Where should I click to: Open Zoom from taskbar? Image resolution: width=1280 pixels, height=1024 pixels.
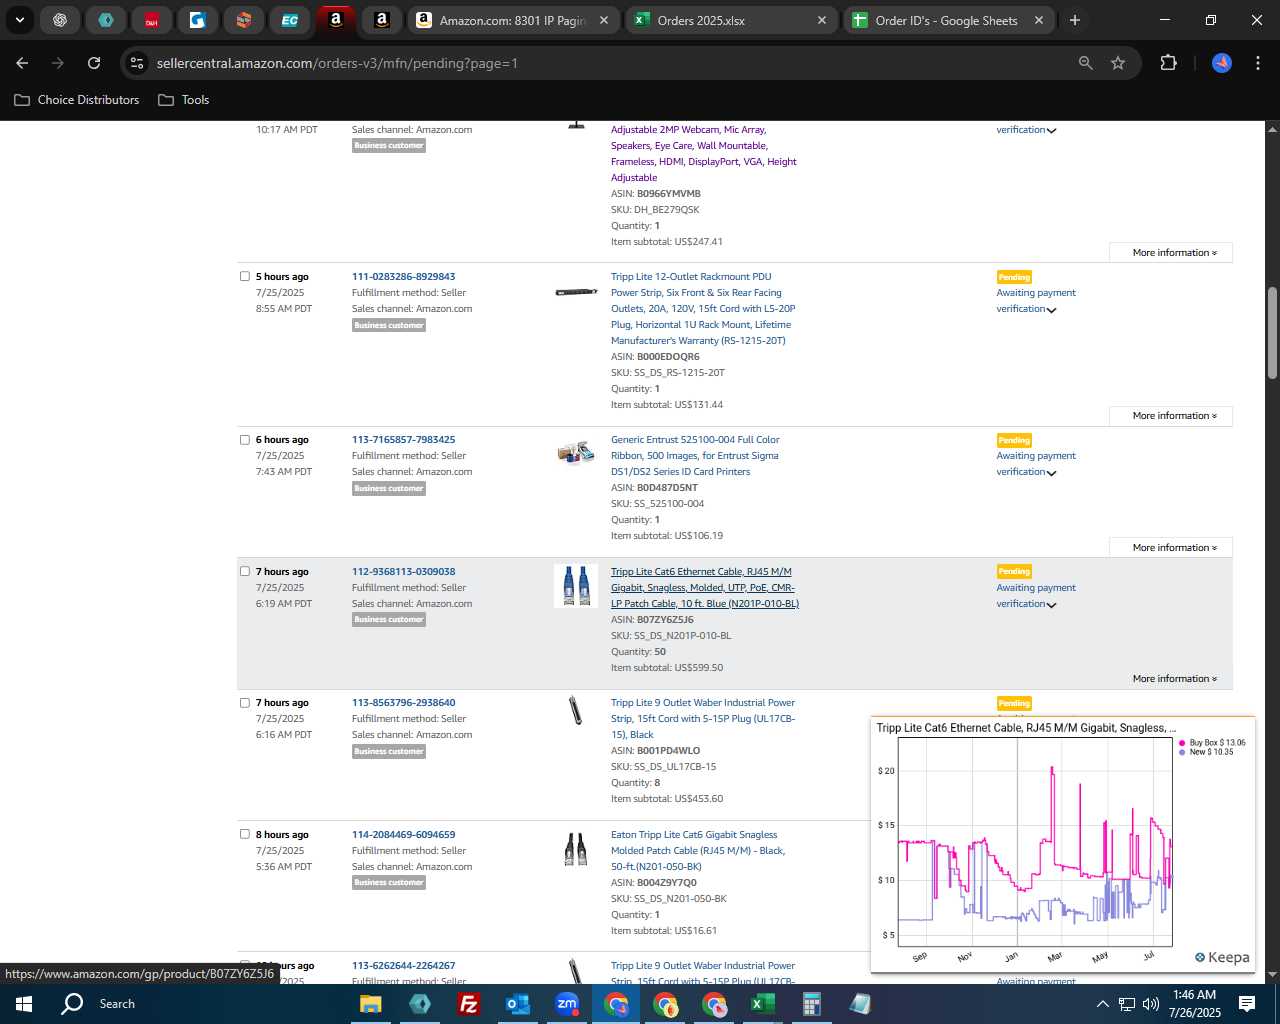click(567, 1004)
